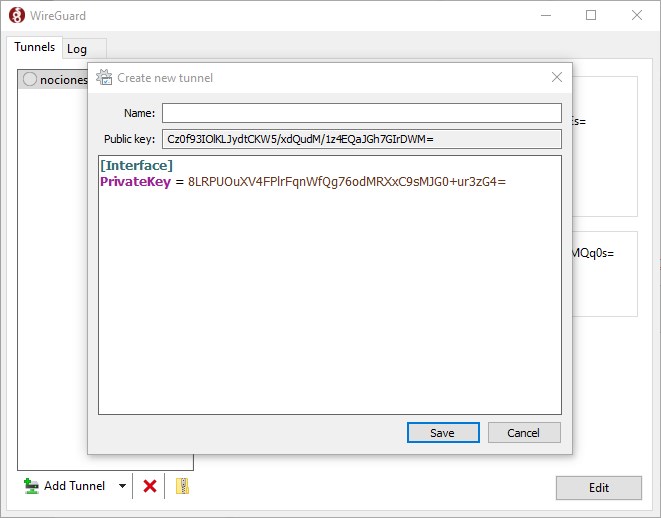Viewport: 661px width, 518px height.
Task: Cancel the new tunnel creation
Action: coord(524,433)
